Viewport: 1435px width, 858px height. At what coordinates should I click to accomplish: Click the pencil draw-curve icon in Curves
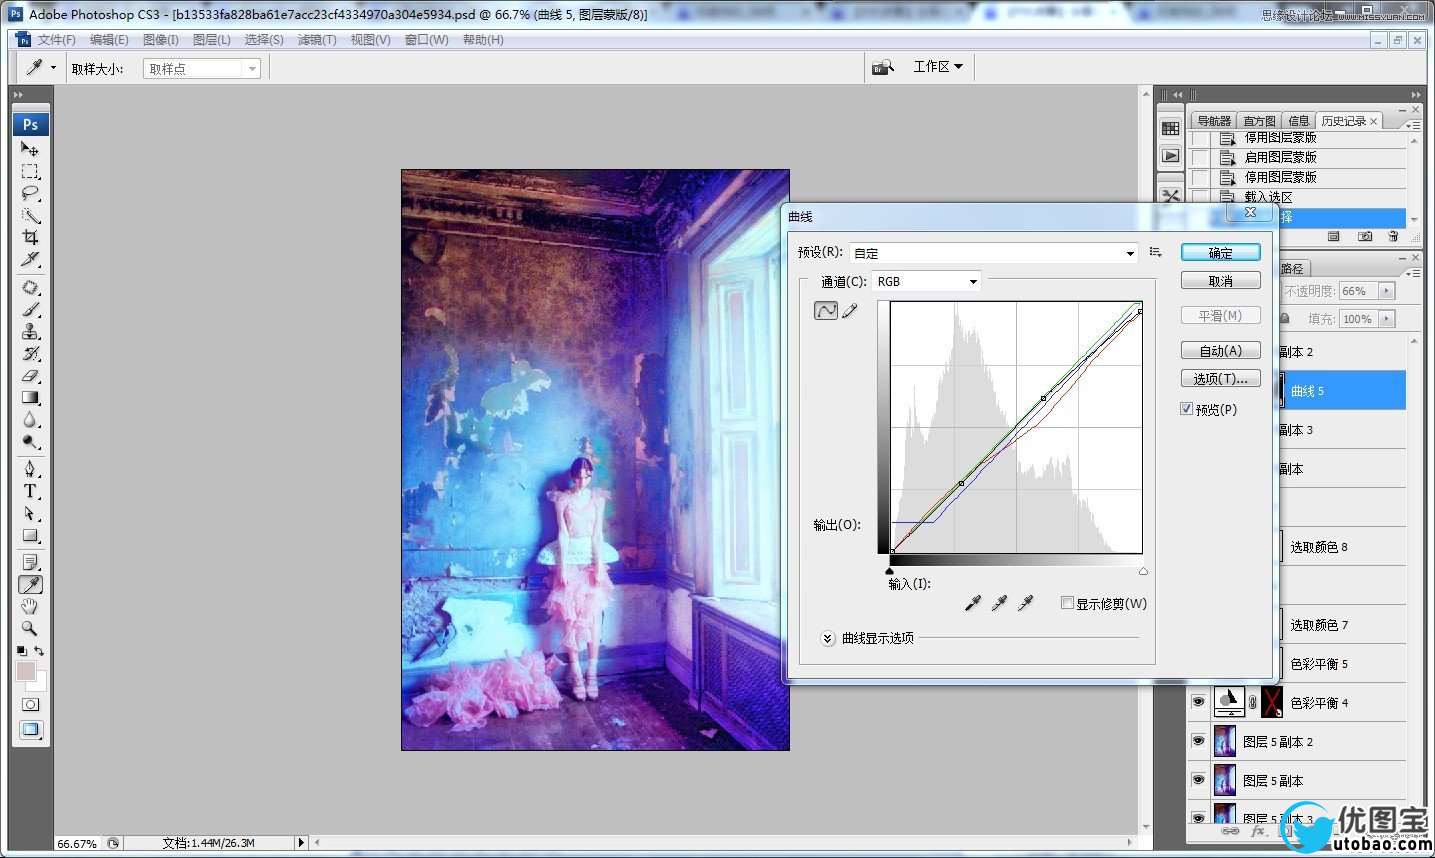(x=850, y=311)
